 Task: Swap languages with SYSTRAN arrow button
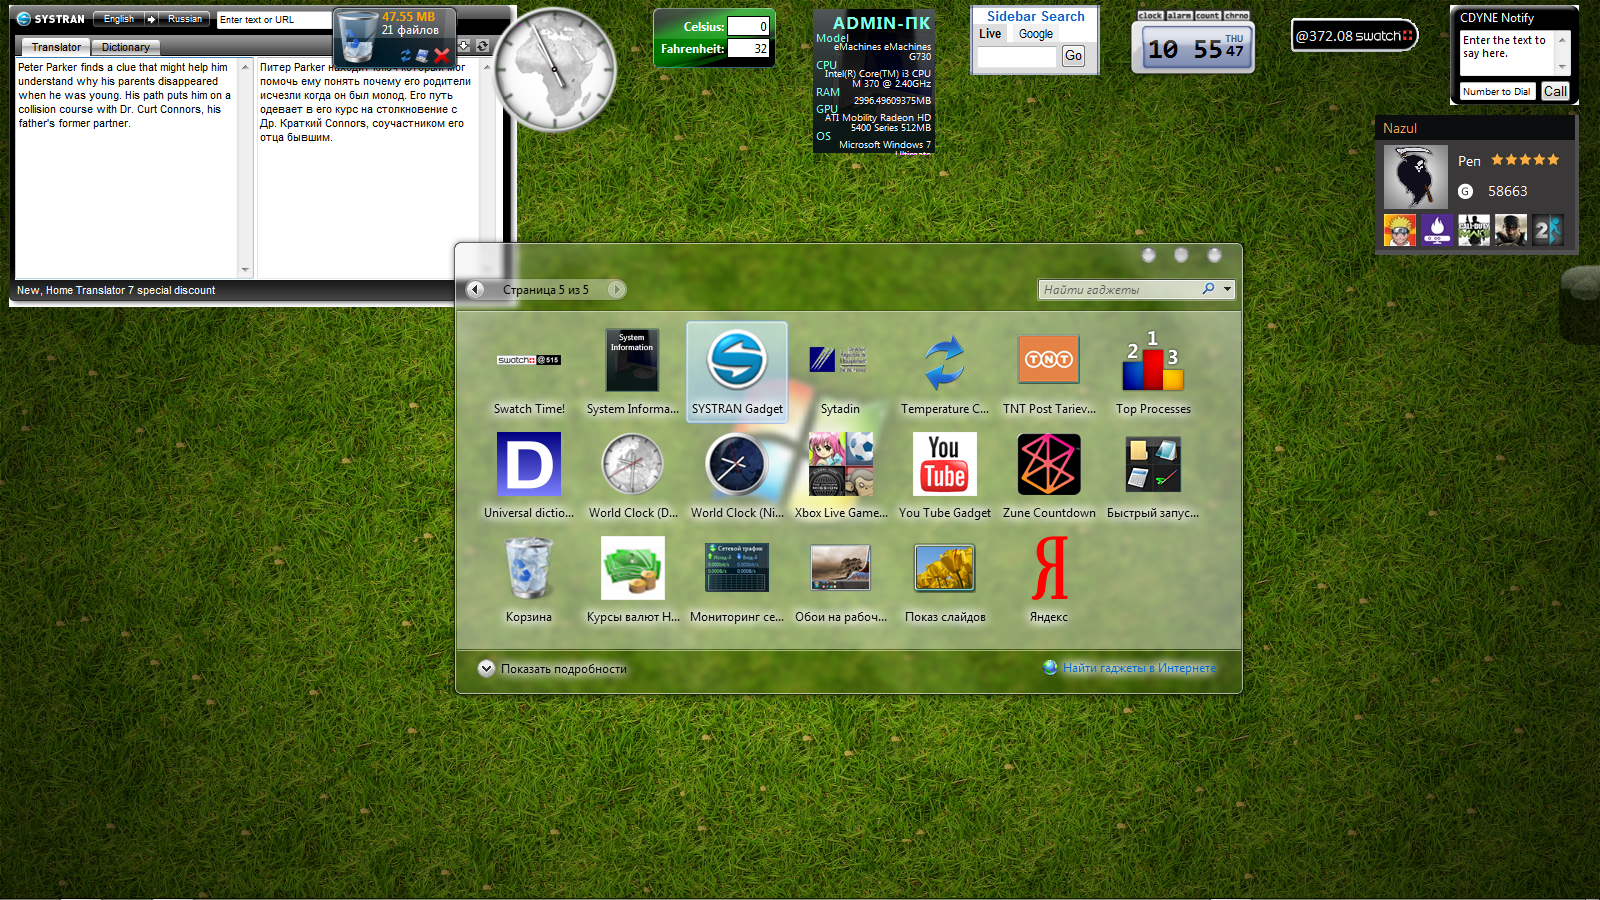coord(151,19)
